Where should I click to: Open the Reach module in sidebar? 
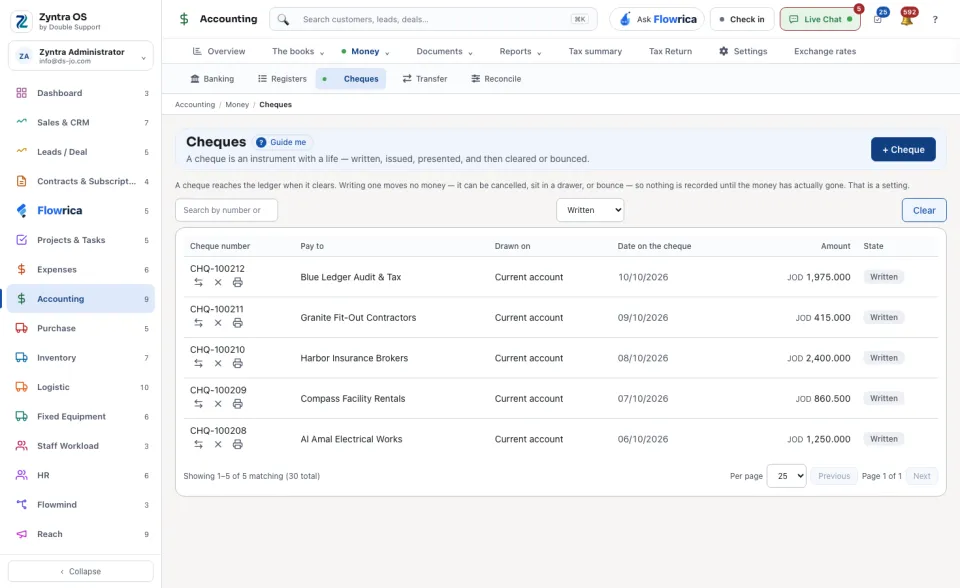[x=81, y=534]
